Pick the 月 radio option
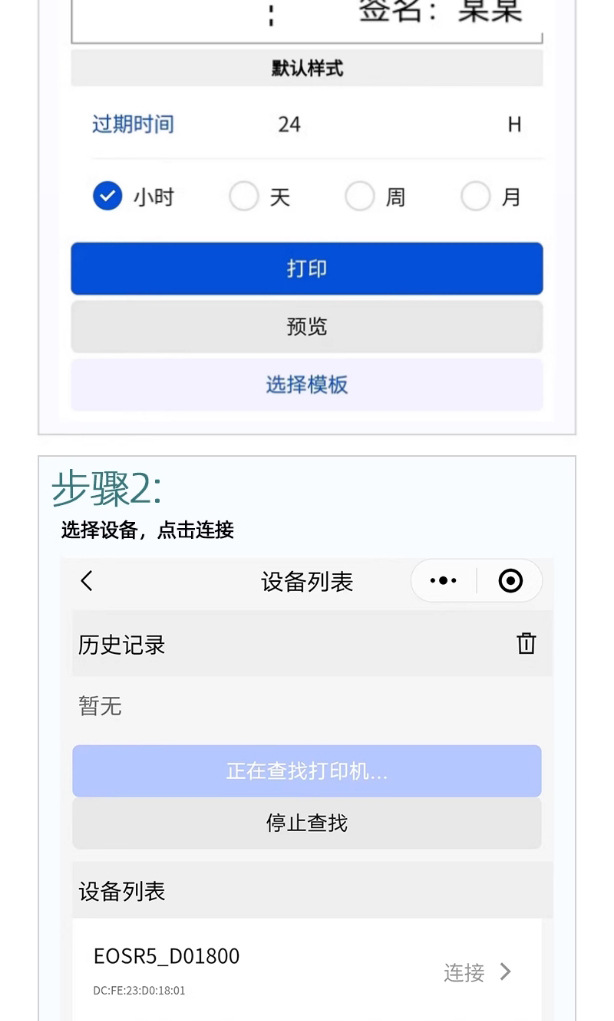This screenshot has height=1021, width=614. pyautogui.click(x=476, y=196)
